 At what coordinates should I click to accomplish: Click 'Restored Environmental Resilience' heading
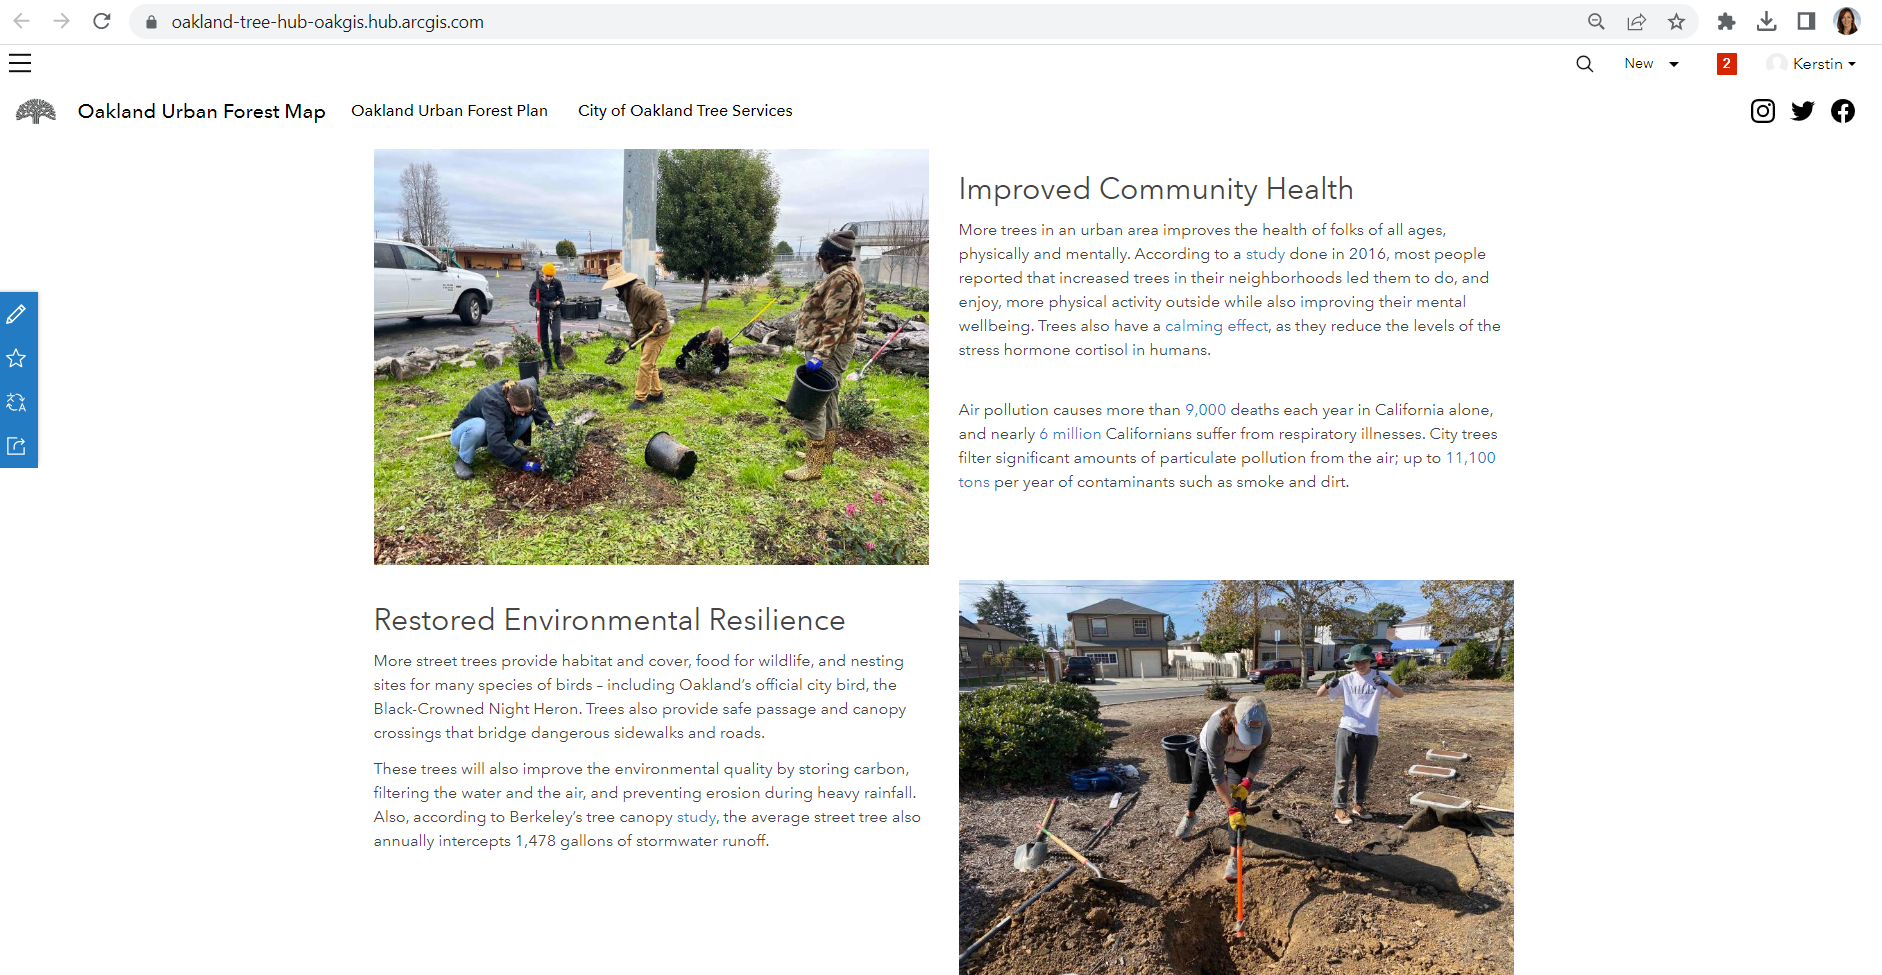(x=610, y=620)
